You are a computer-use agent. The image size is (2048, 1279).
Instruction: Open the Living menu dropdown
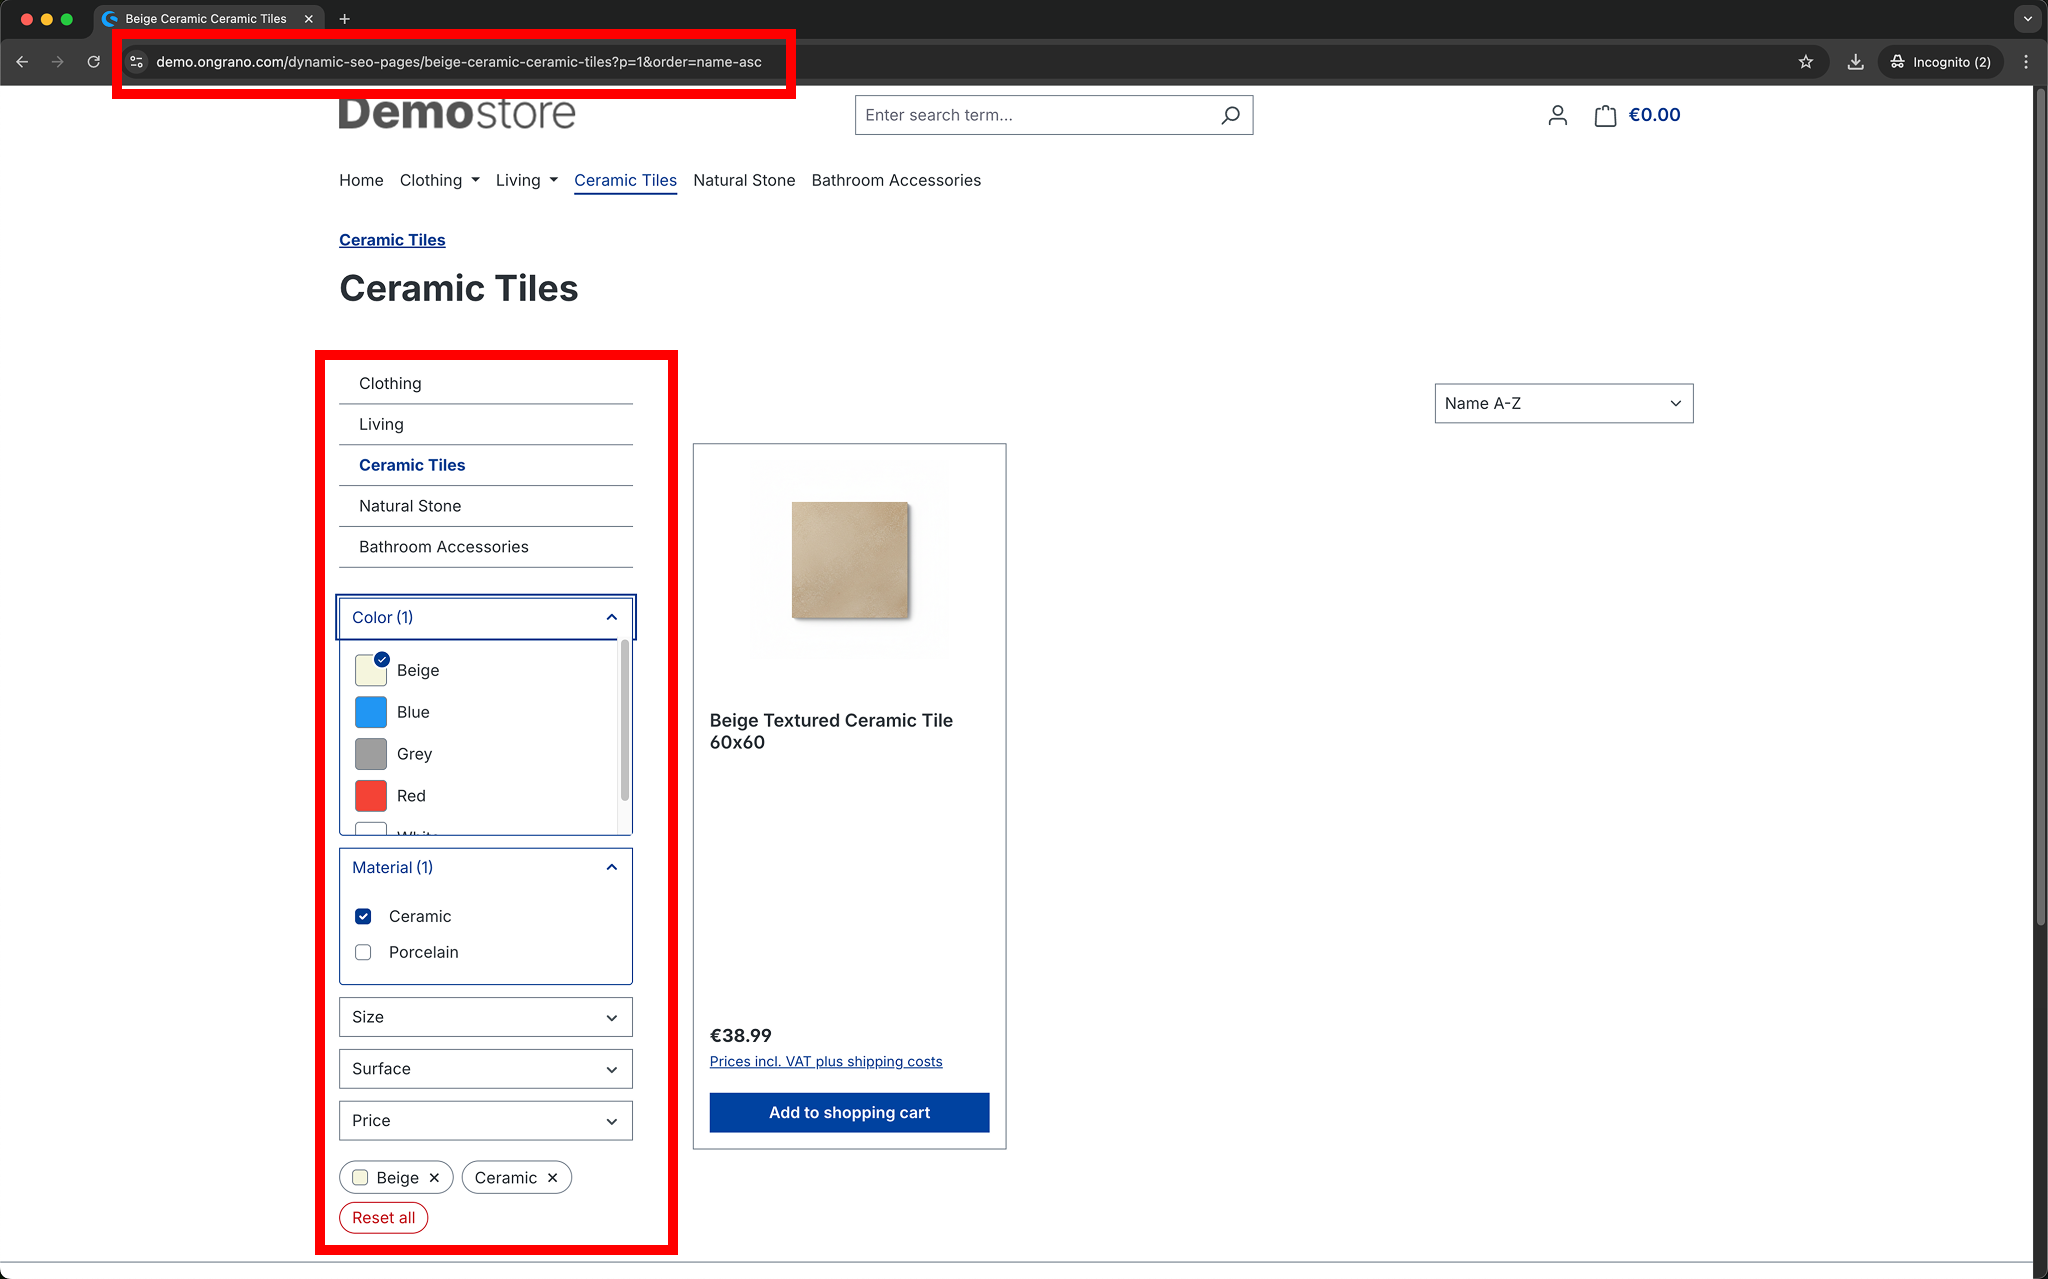coord(527,180)
